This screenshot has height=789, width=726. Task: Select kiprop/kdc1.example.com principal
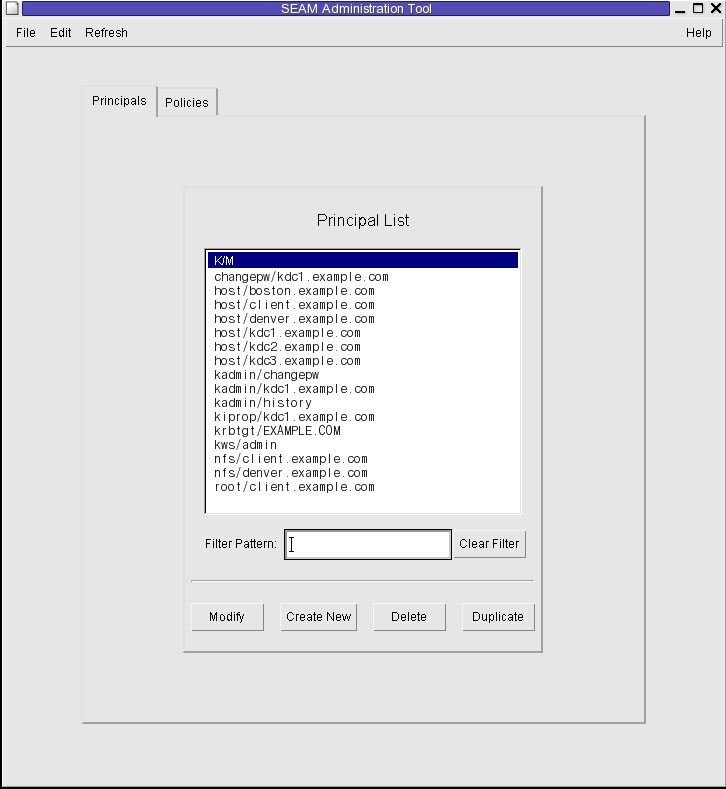[363, 417]
